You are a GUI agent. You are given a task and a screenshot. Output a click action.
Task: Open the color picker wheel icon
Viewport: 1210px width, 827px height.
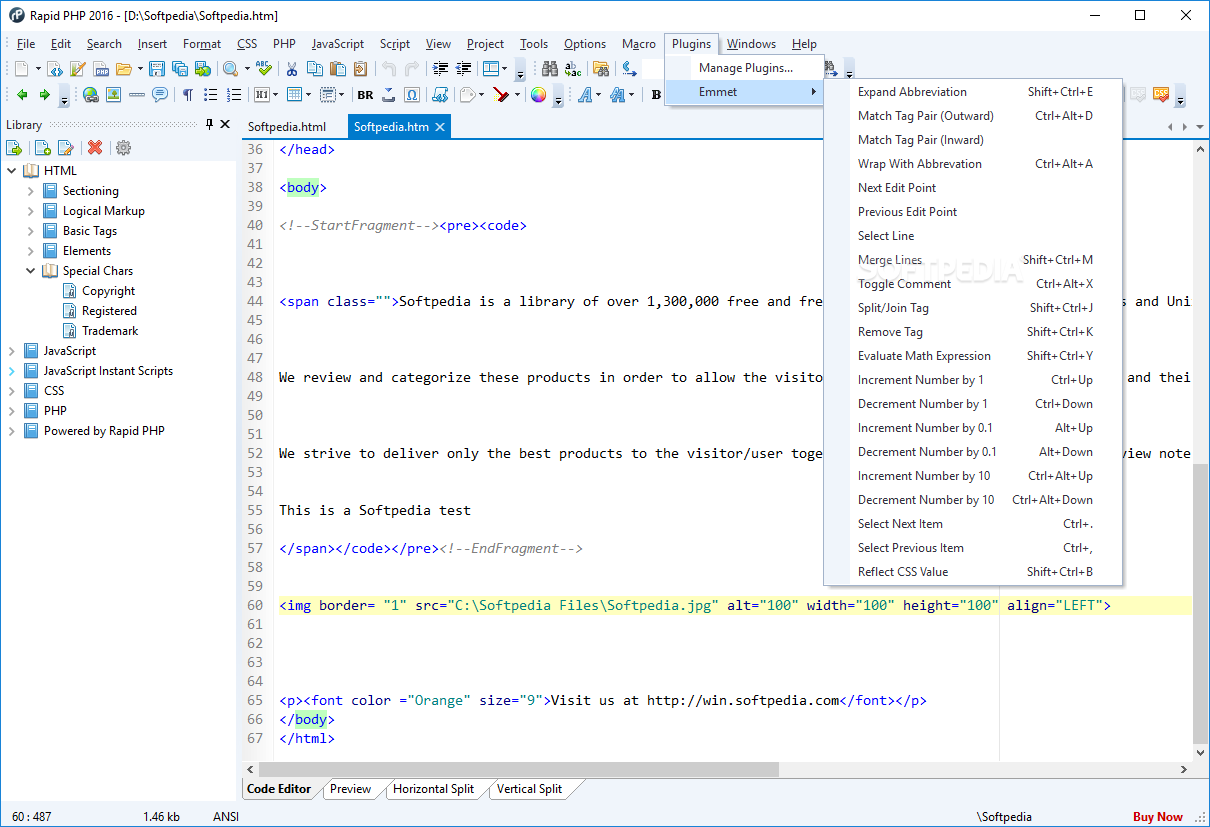(x=538, y=95)
